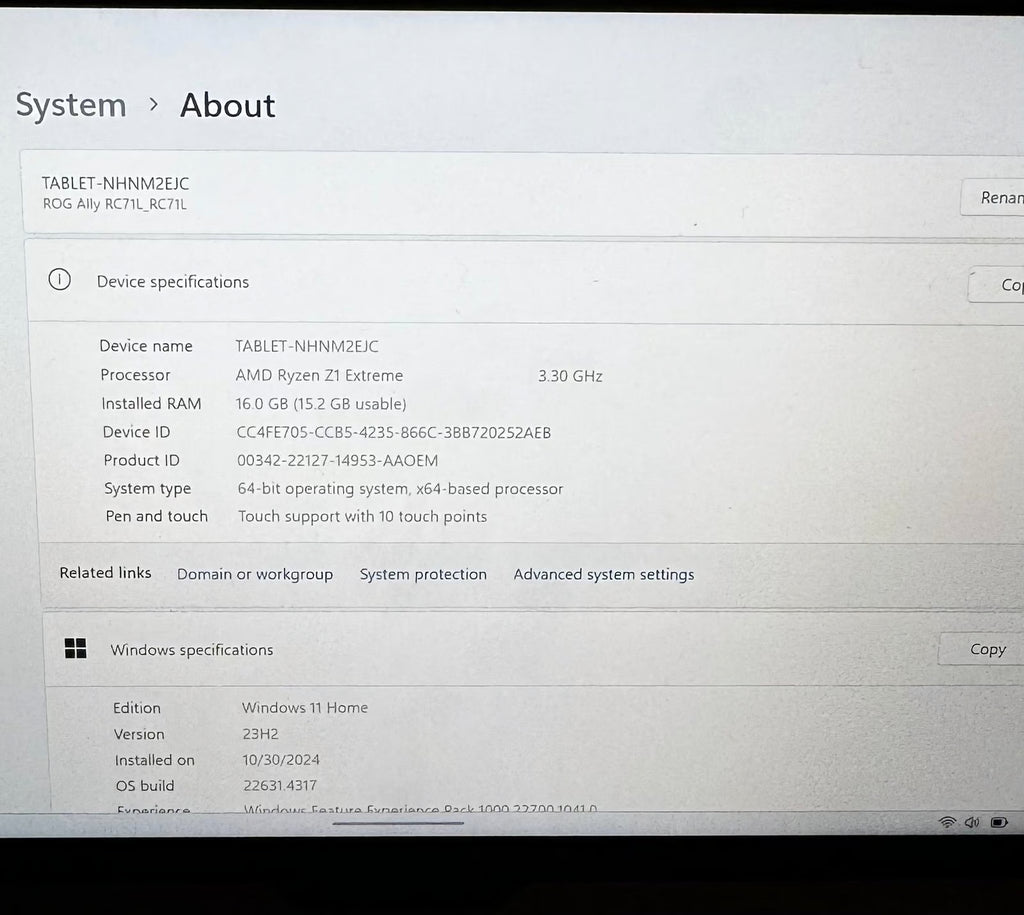Click the info icon beside Device specifications
Image resolution: width=1024 pixels, height=915 pixels.
pos(60,280)
